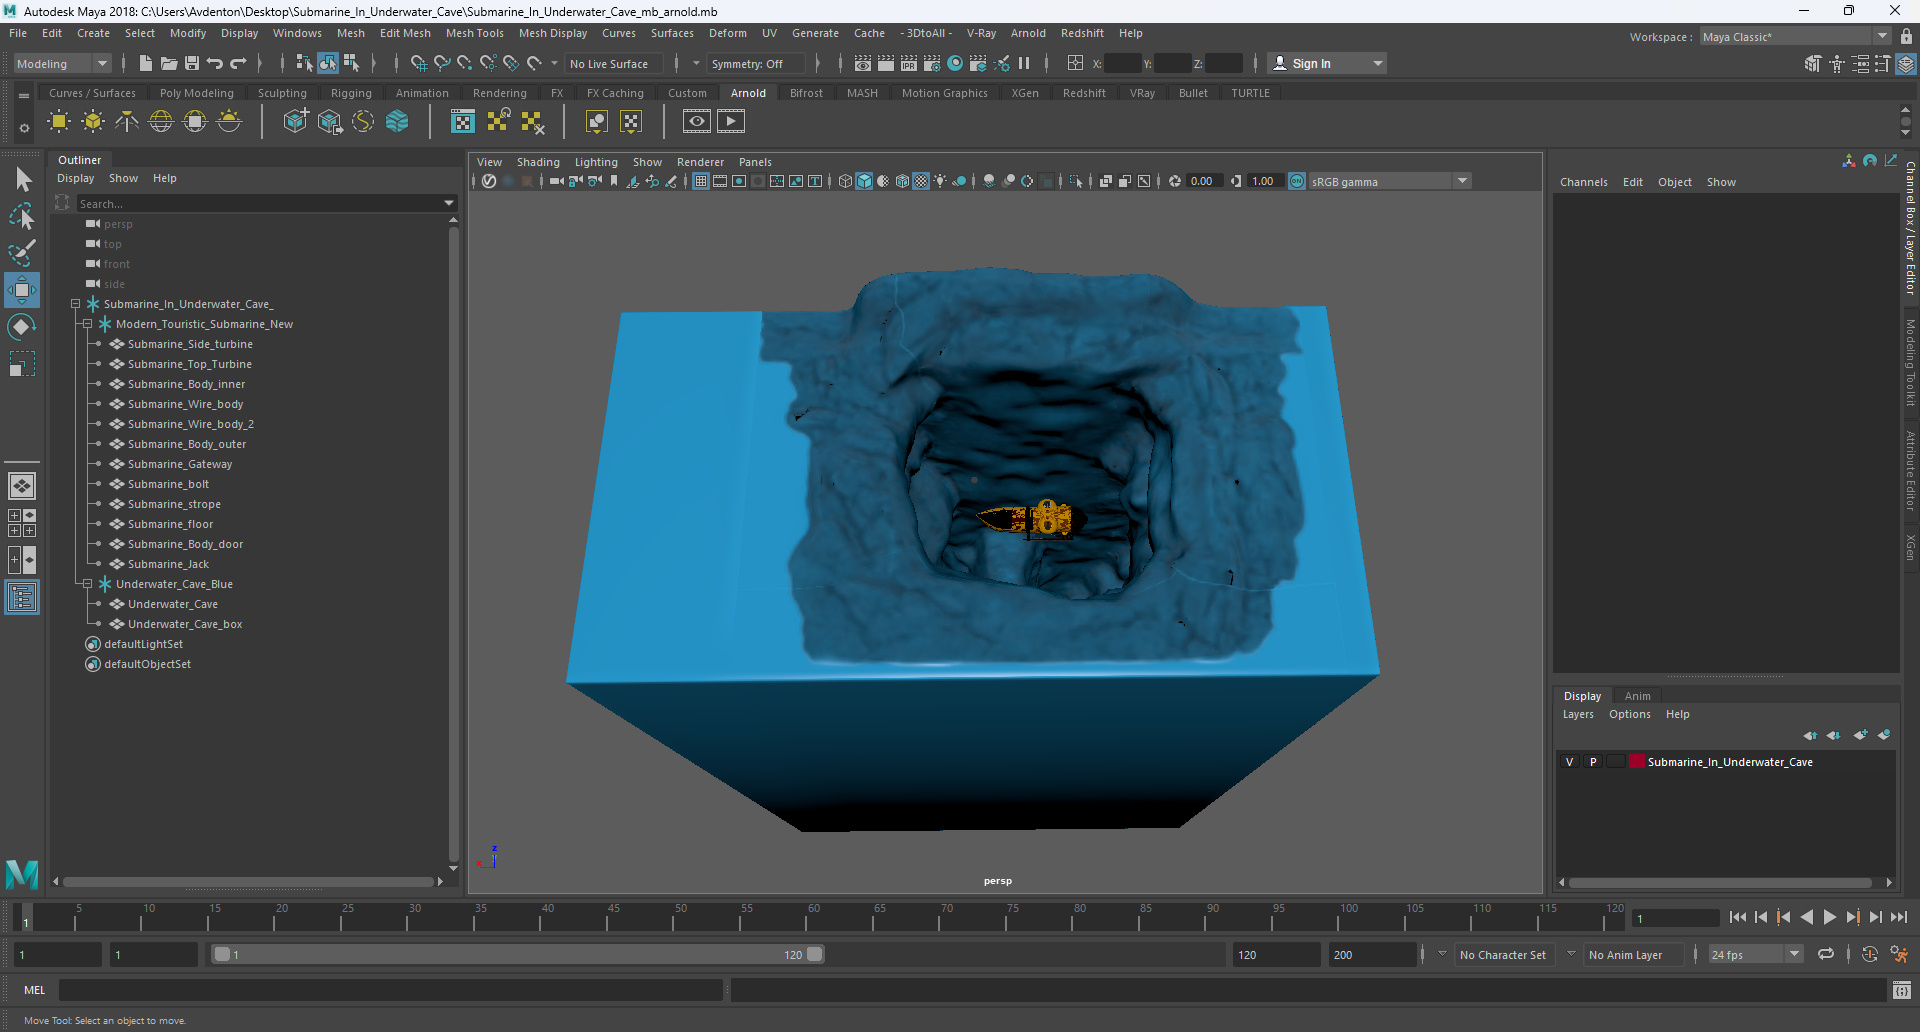Switch to the Rigging shelf tab
The image size is (1920, 1032).
click(x=351, y=93)
